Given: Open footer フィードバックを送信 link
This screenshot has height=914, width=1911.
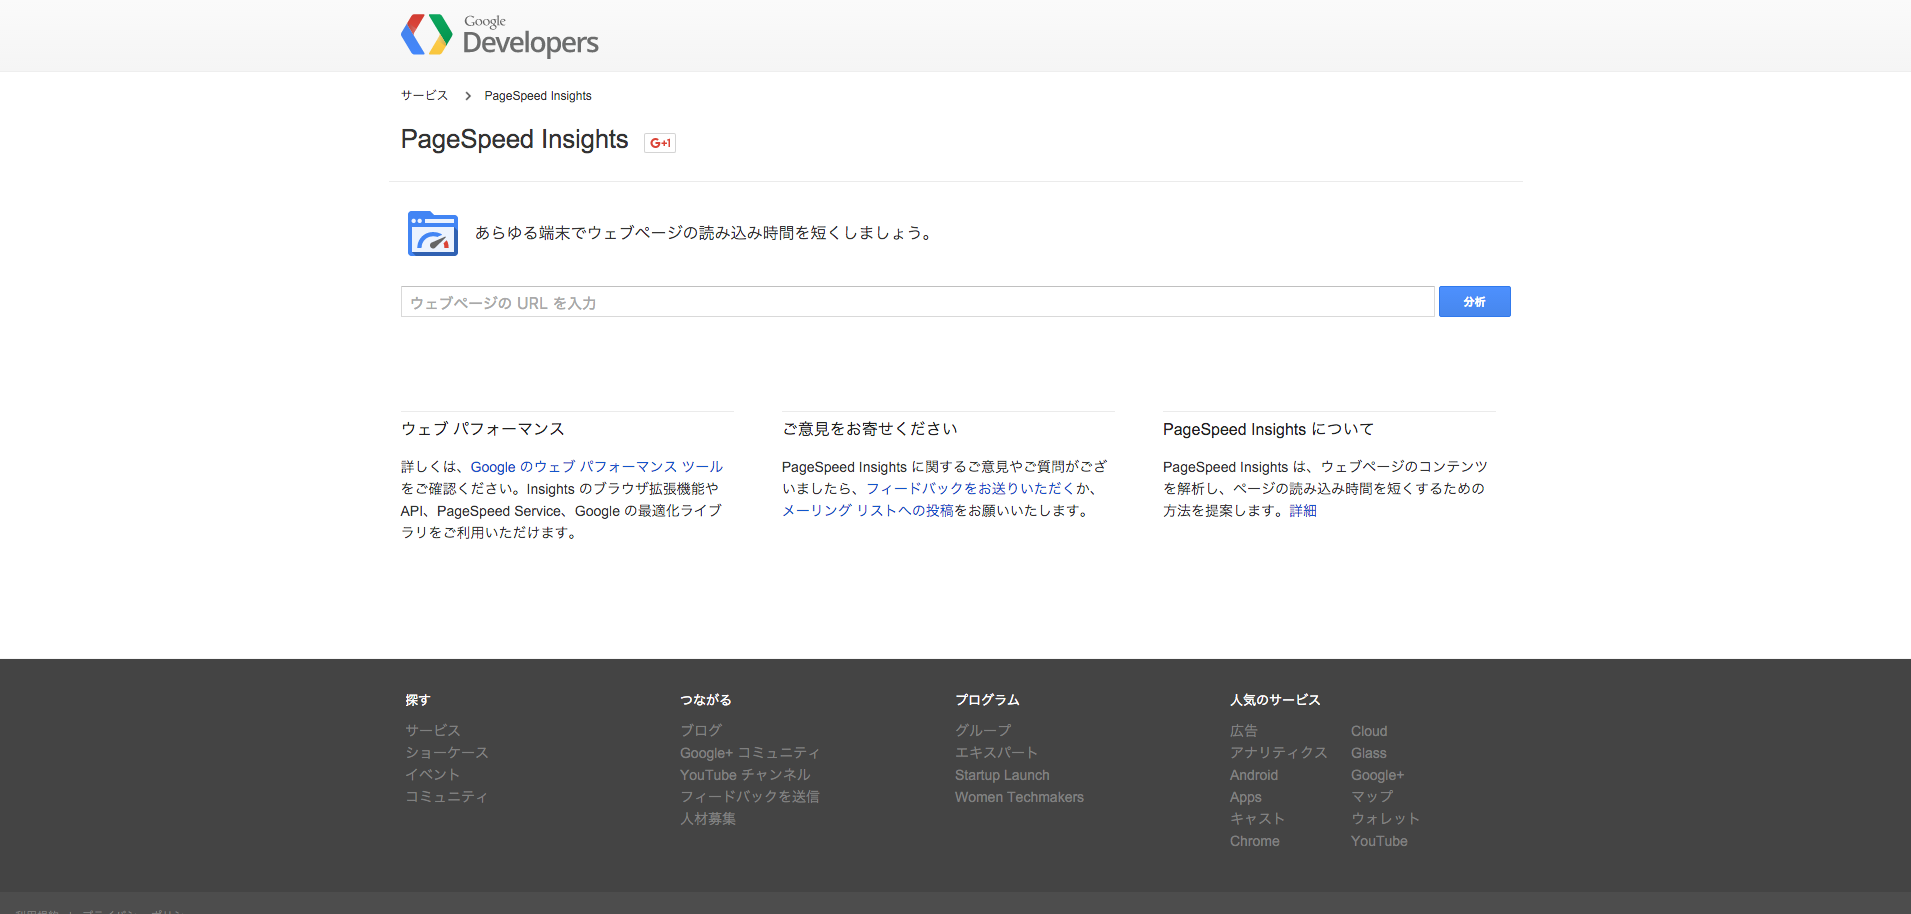Looking at the screenshot, I should [x=750, y=797].
